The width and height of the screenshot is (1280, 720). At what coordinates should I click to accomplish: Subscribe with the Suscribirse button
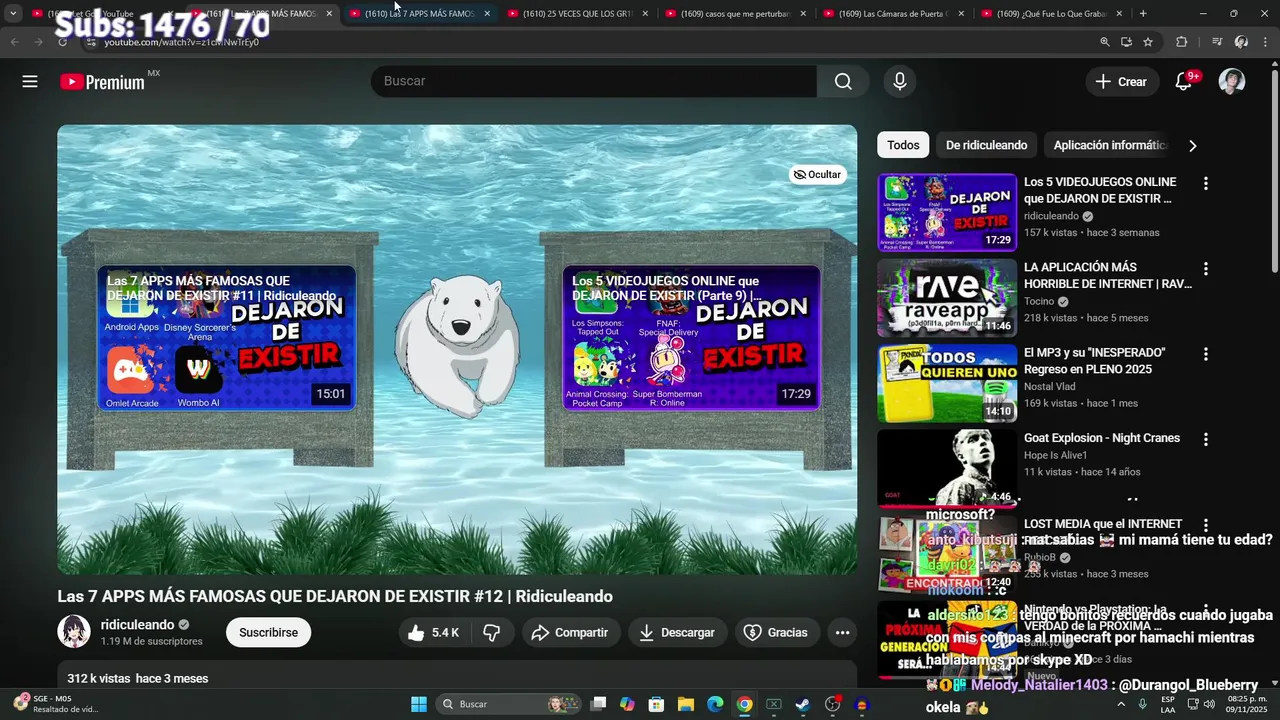(268, 632)
